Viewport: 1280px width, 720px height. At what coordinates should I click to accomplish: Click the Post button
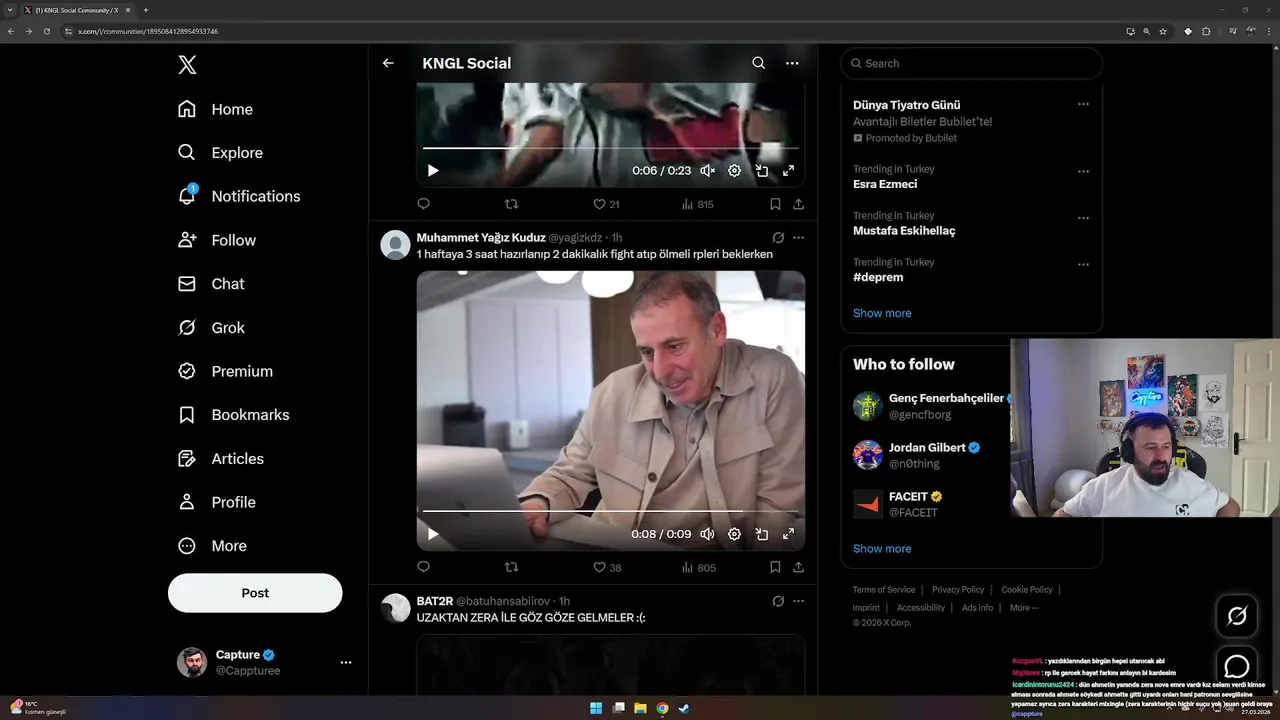click(255, 593)
